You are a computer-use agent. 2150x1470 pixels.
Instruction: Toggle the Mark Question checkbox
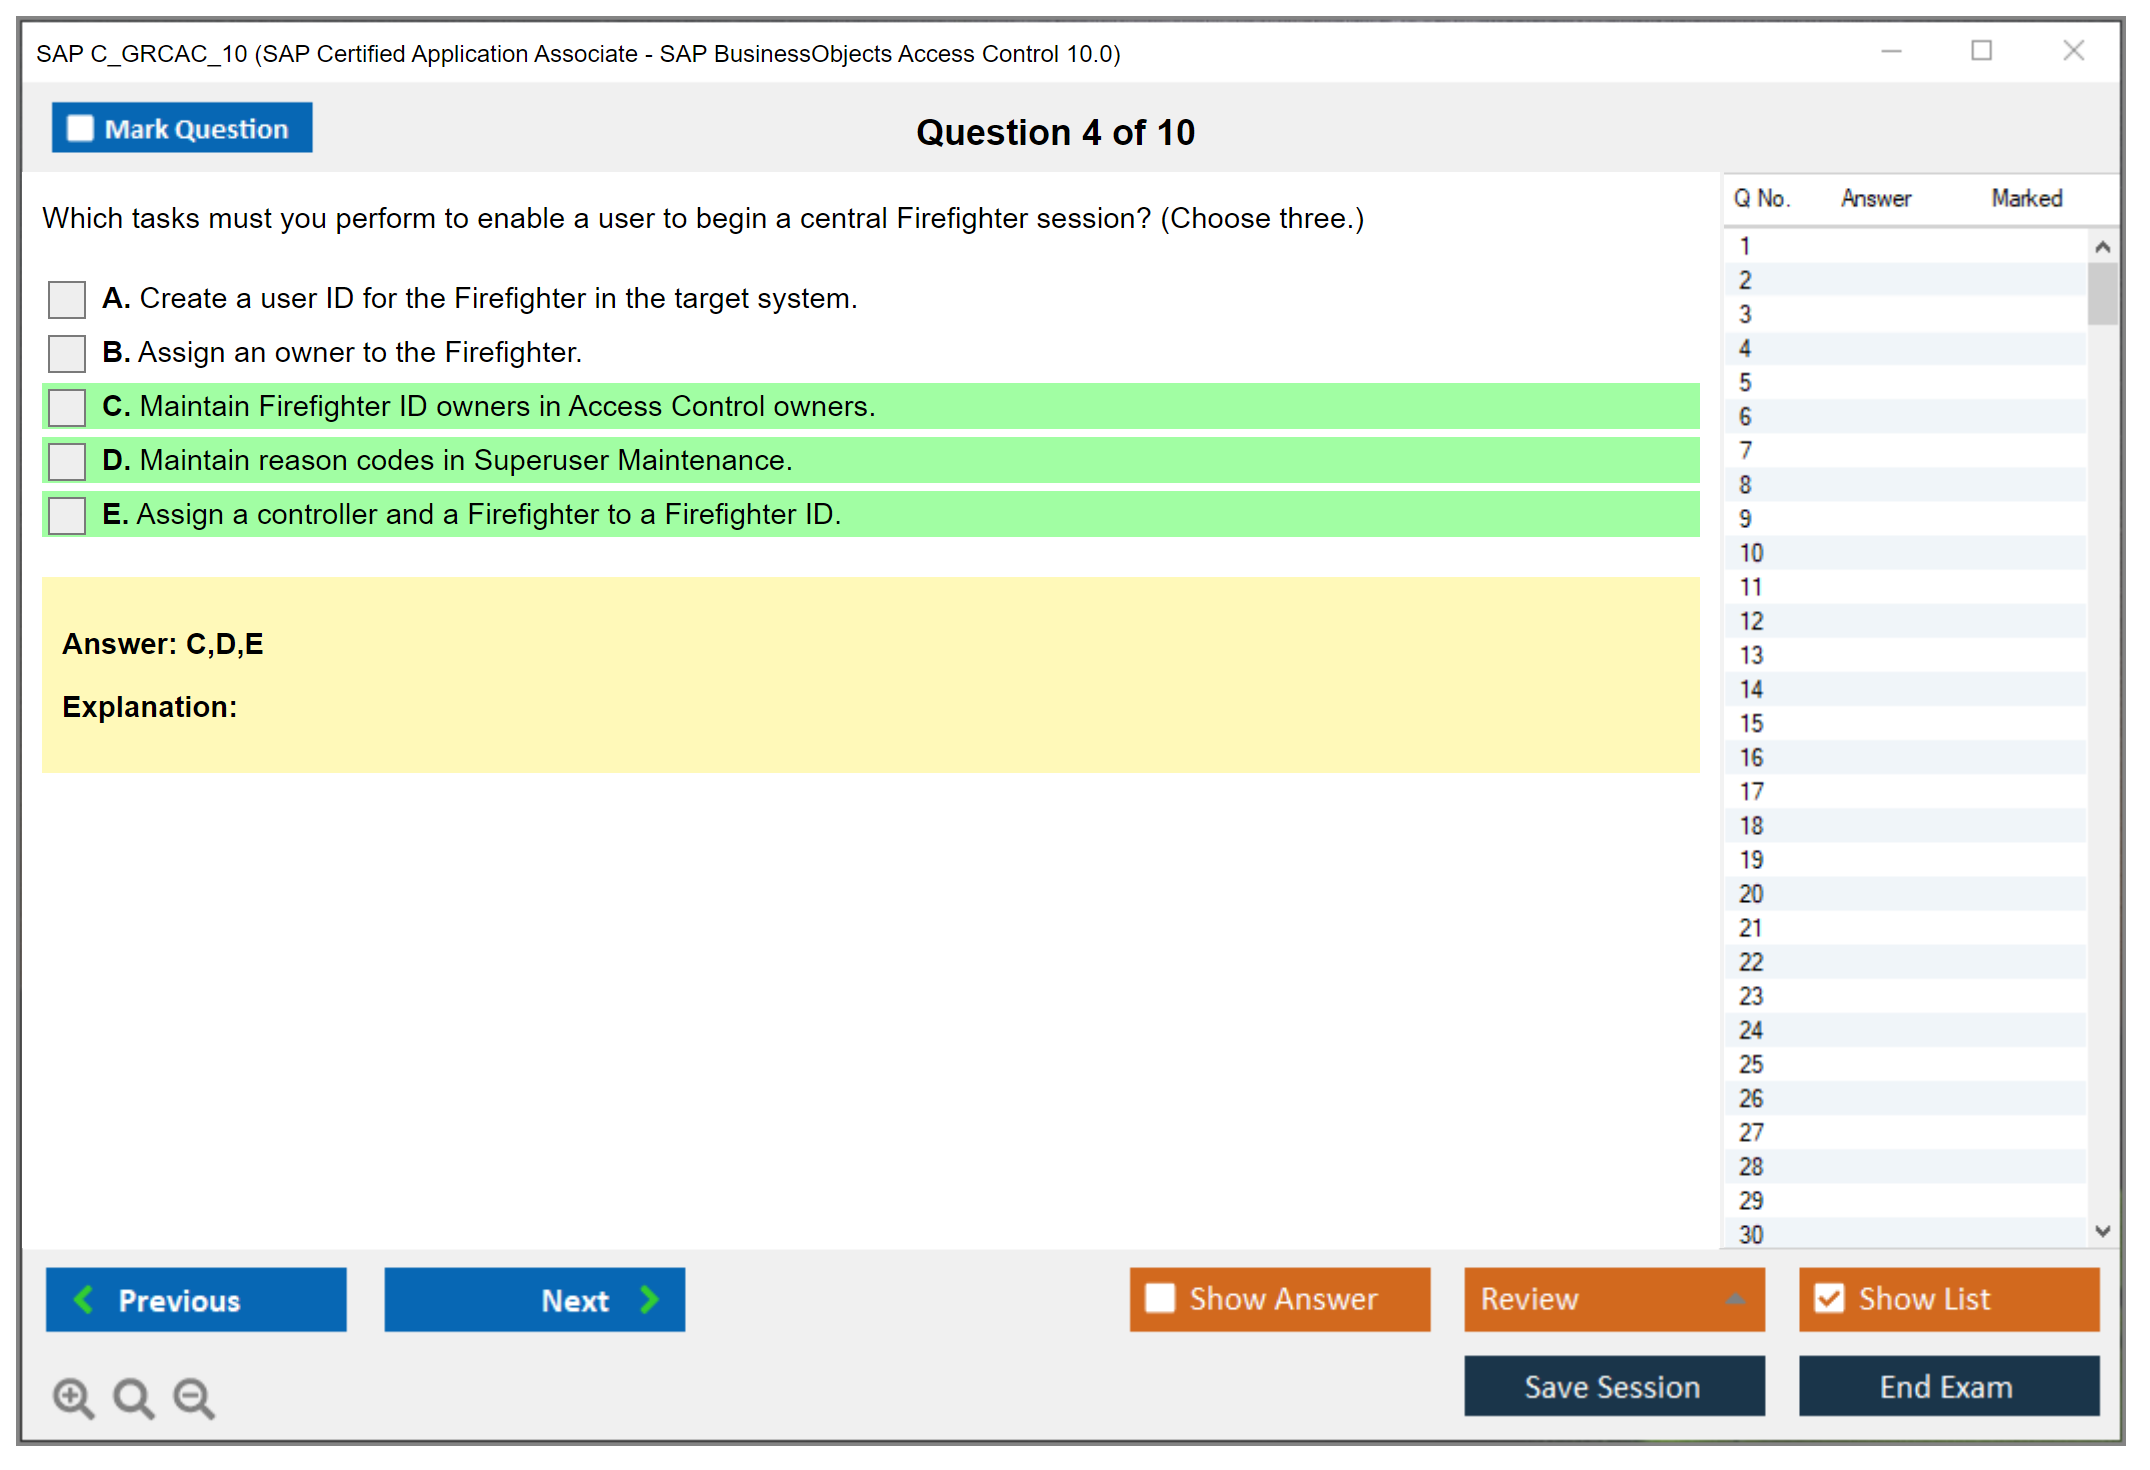click(80, 129)
